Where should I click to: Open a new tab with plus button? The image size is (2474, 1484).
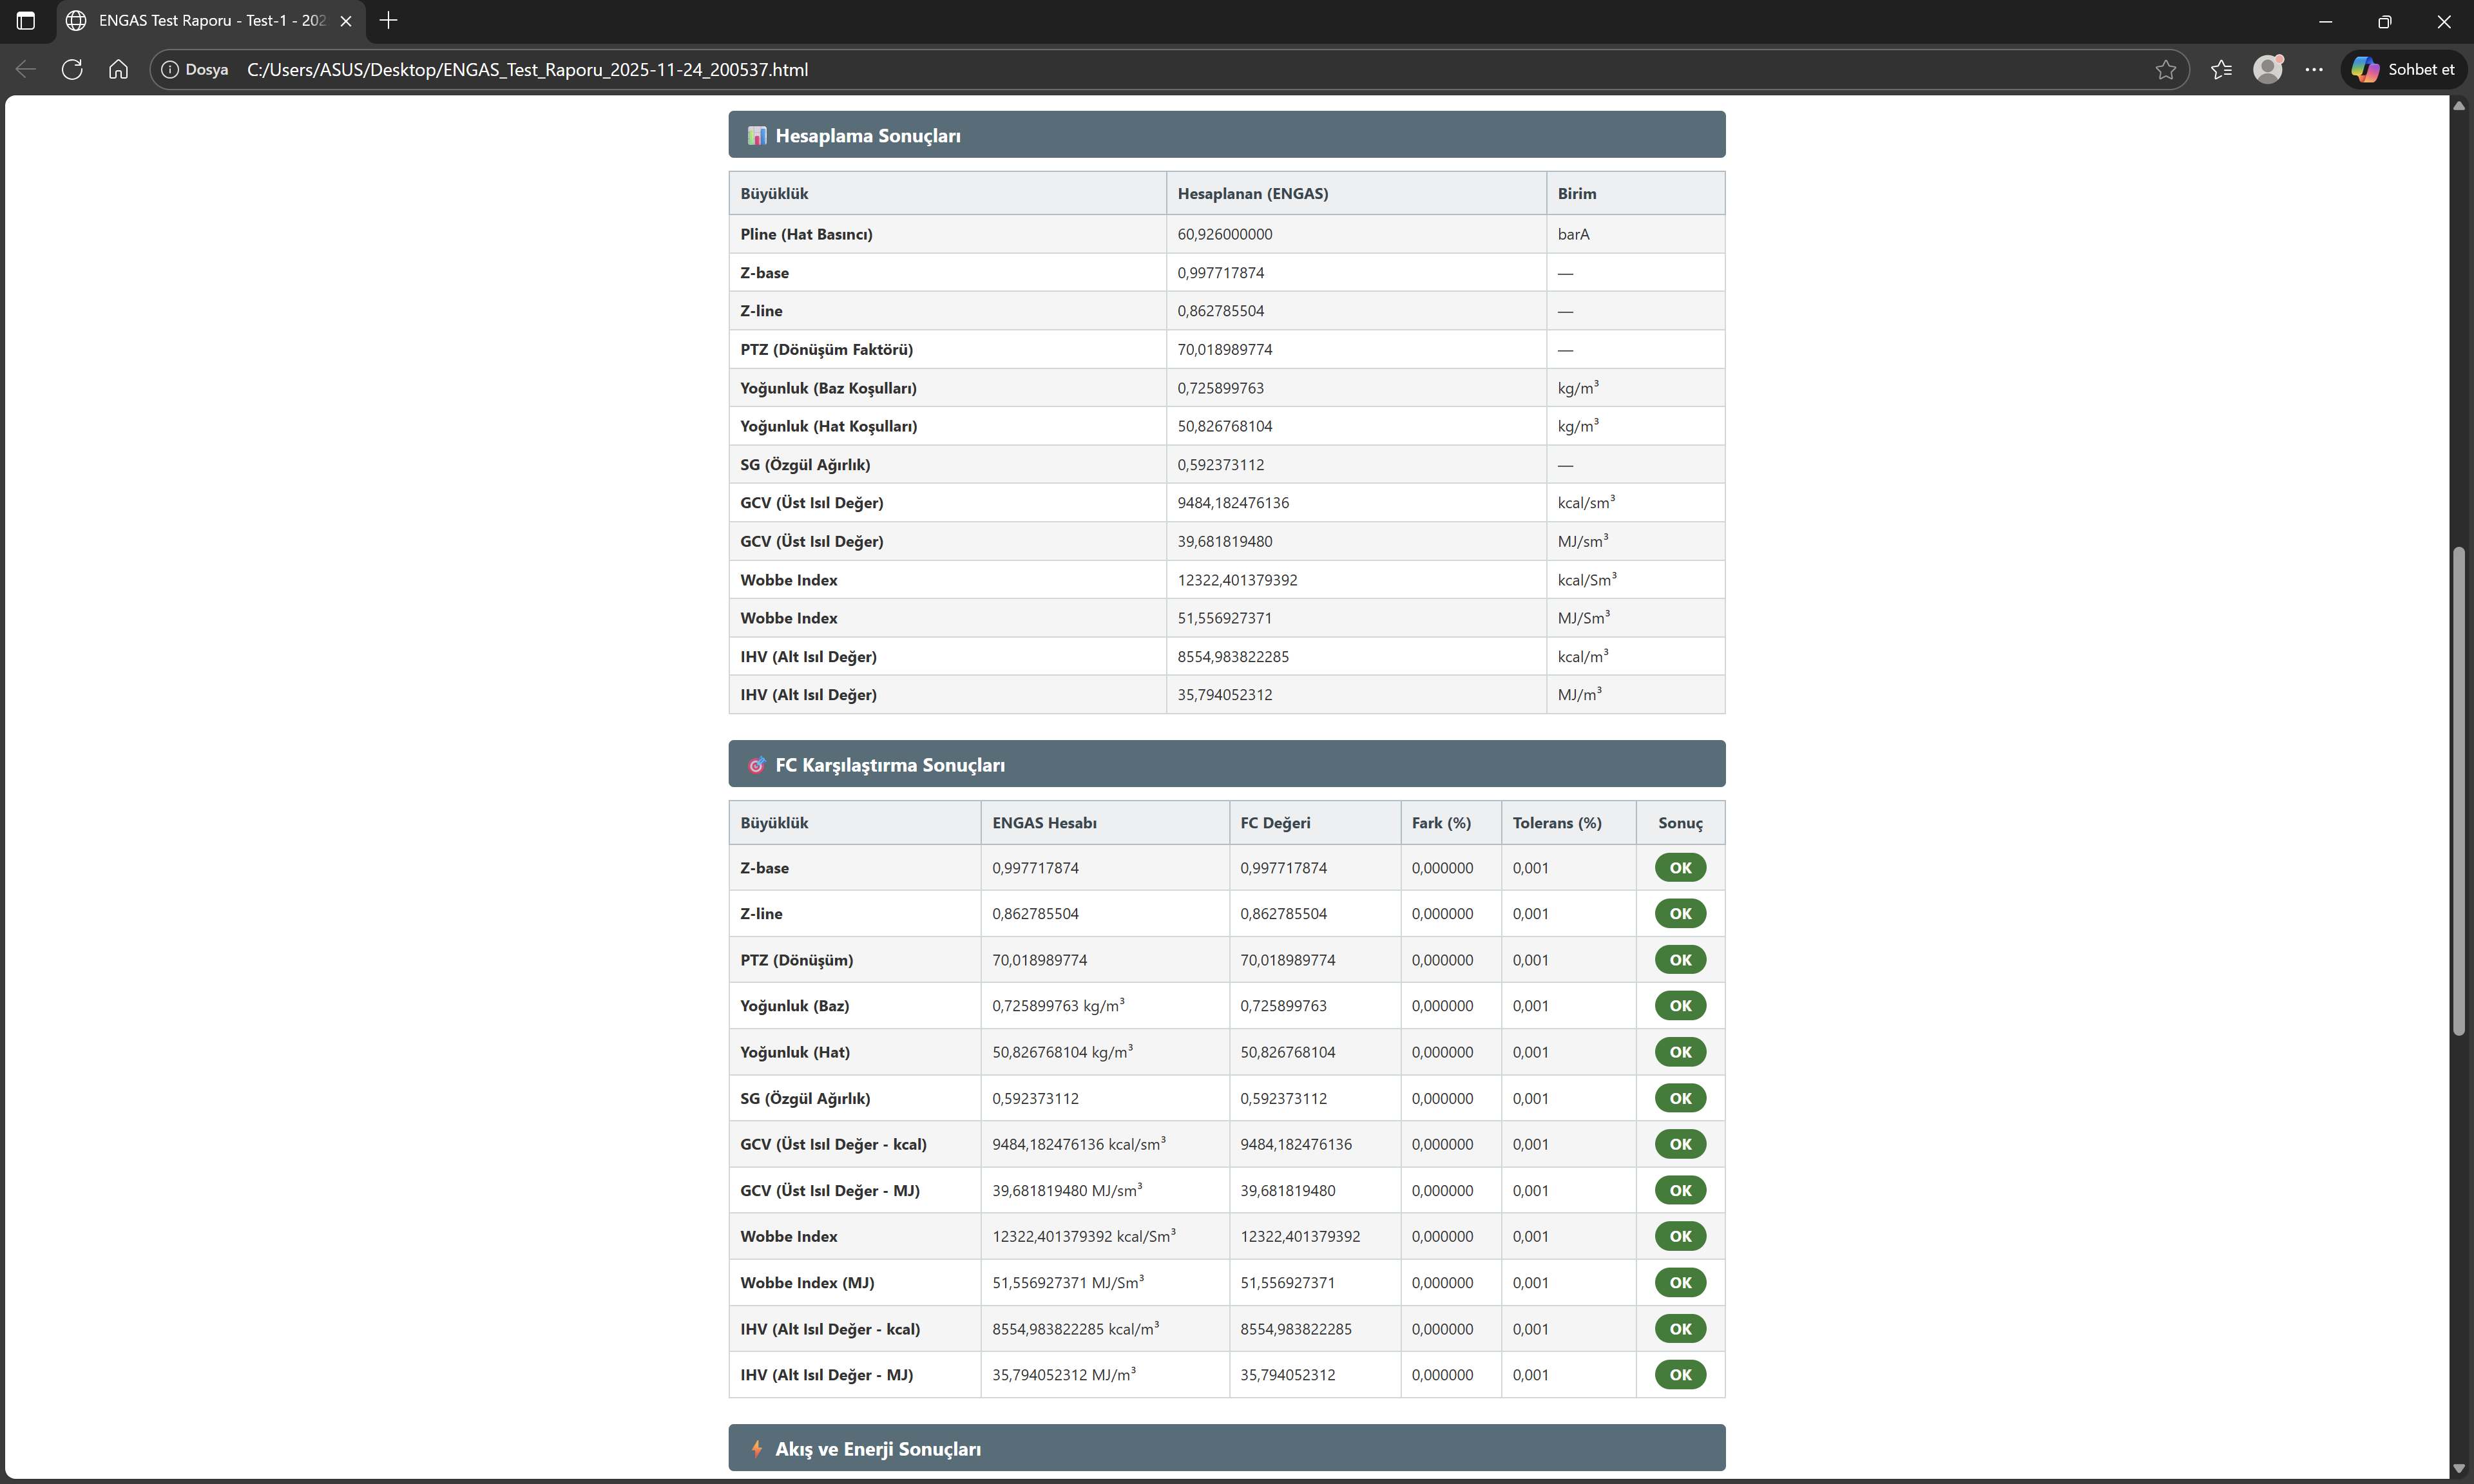coord(389,20)
